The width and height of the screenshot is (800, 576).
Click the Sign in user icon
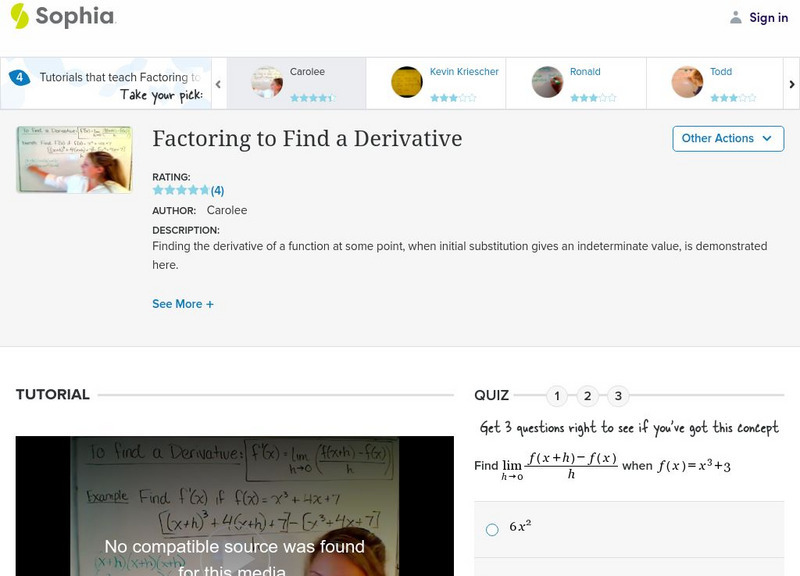[736, 17]
